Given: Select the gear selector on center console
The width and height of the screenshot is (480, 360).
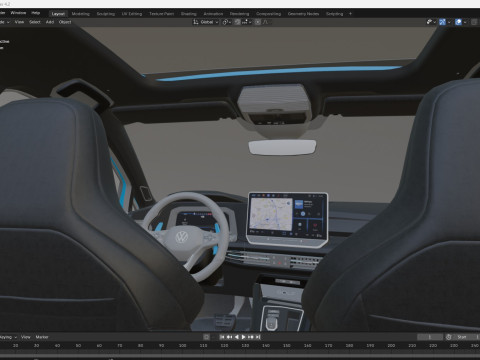Looking at the screenshot, I should (x=272, y=323).
